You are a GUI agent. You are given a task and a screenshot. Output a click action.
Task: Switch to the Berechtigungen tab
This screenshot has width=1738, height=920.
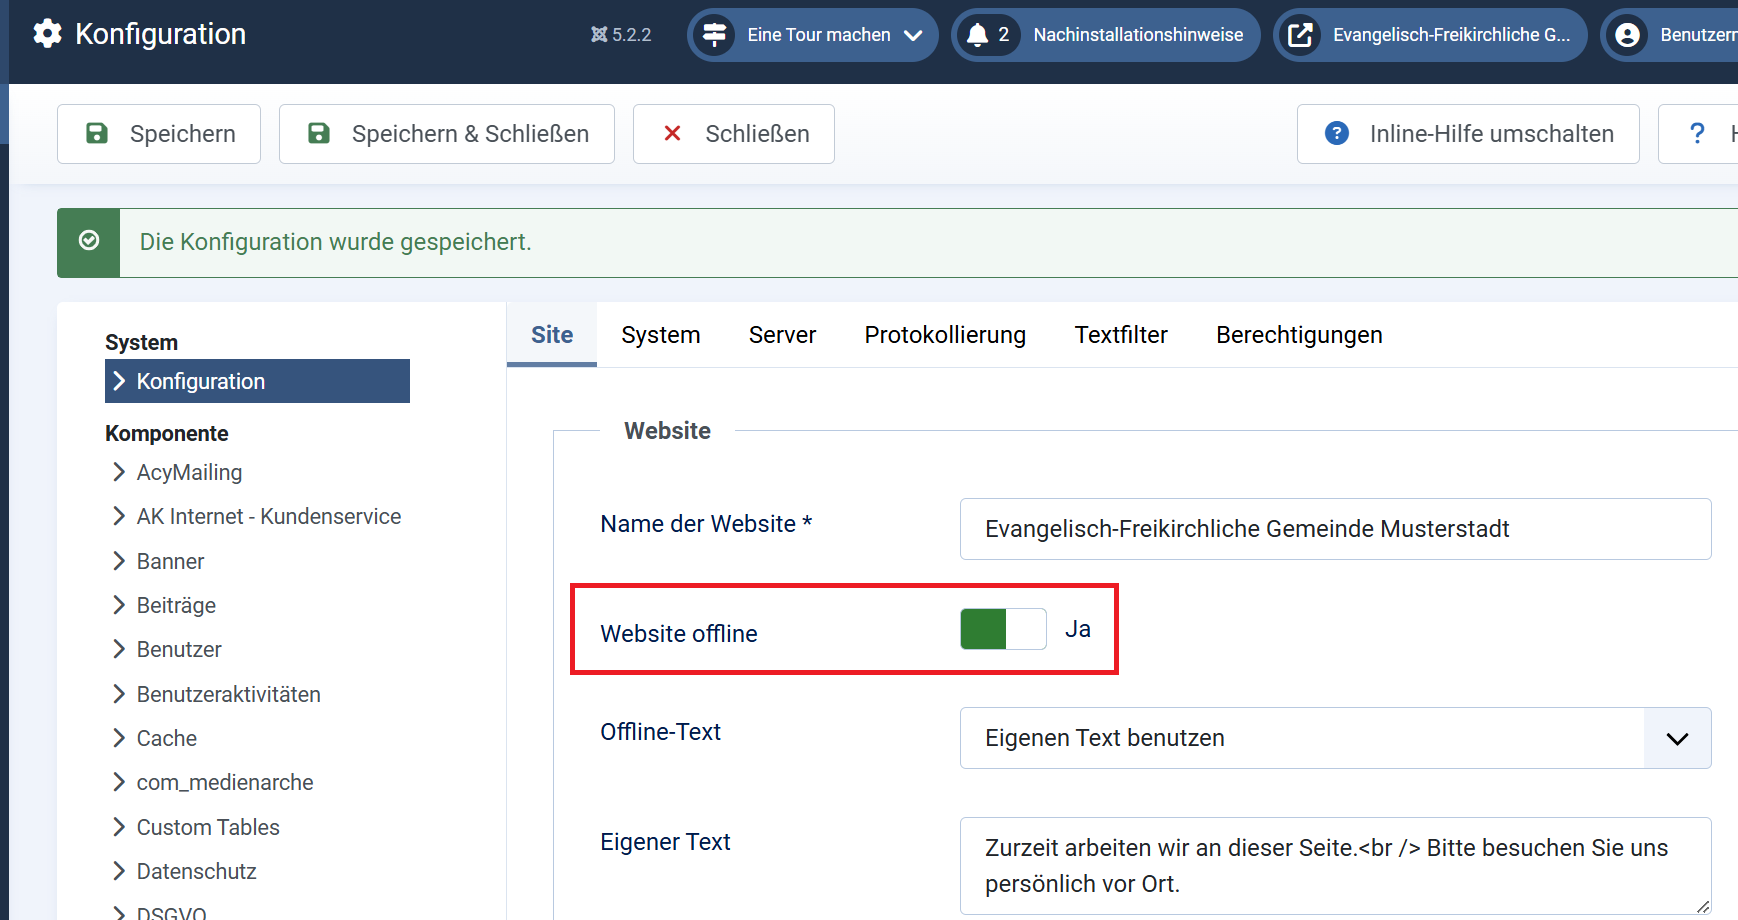coord(1298,335)
